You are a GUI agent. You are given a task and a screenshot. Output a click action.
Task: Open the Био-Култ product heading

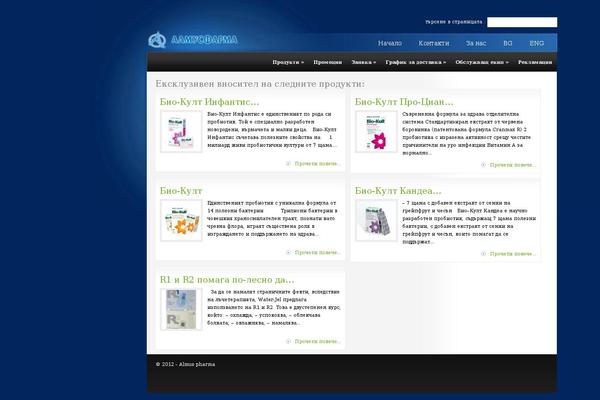[181, 191]
